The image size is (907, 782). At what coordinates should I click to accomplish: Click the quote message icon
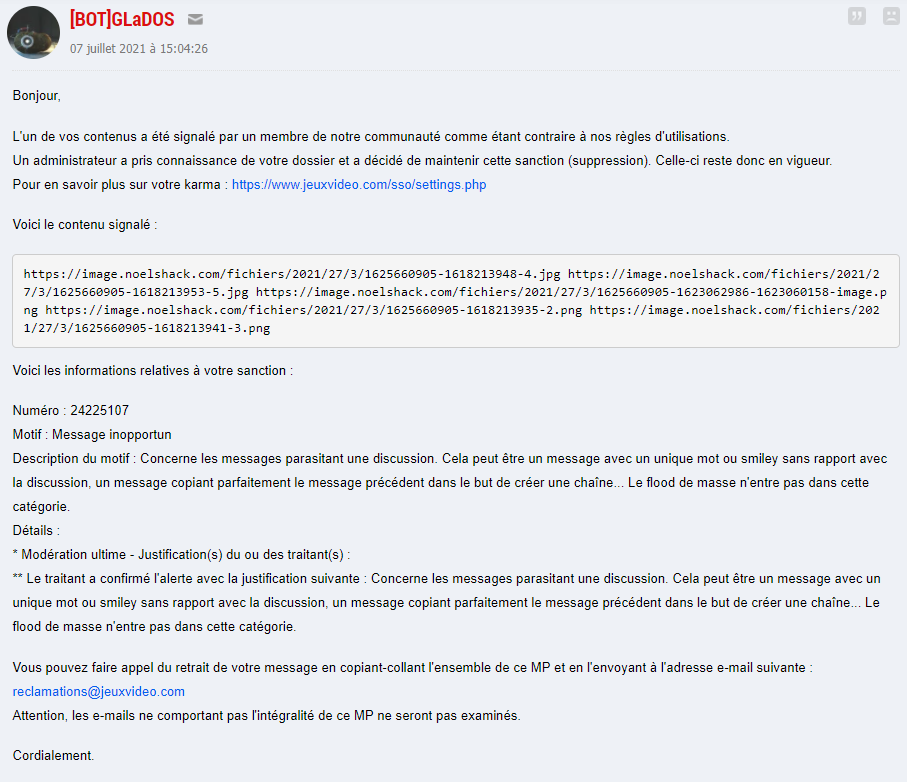point(857,16)
